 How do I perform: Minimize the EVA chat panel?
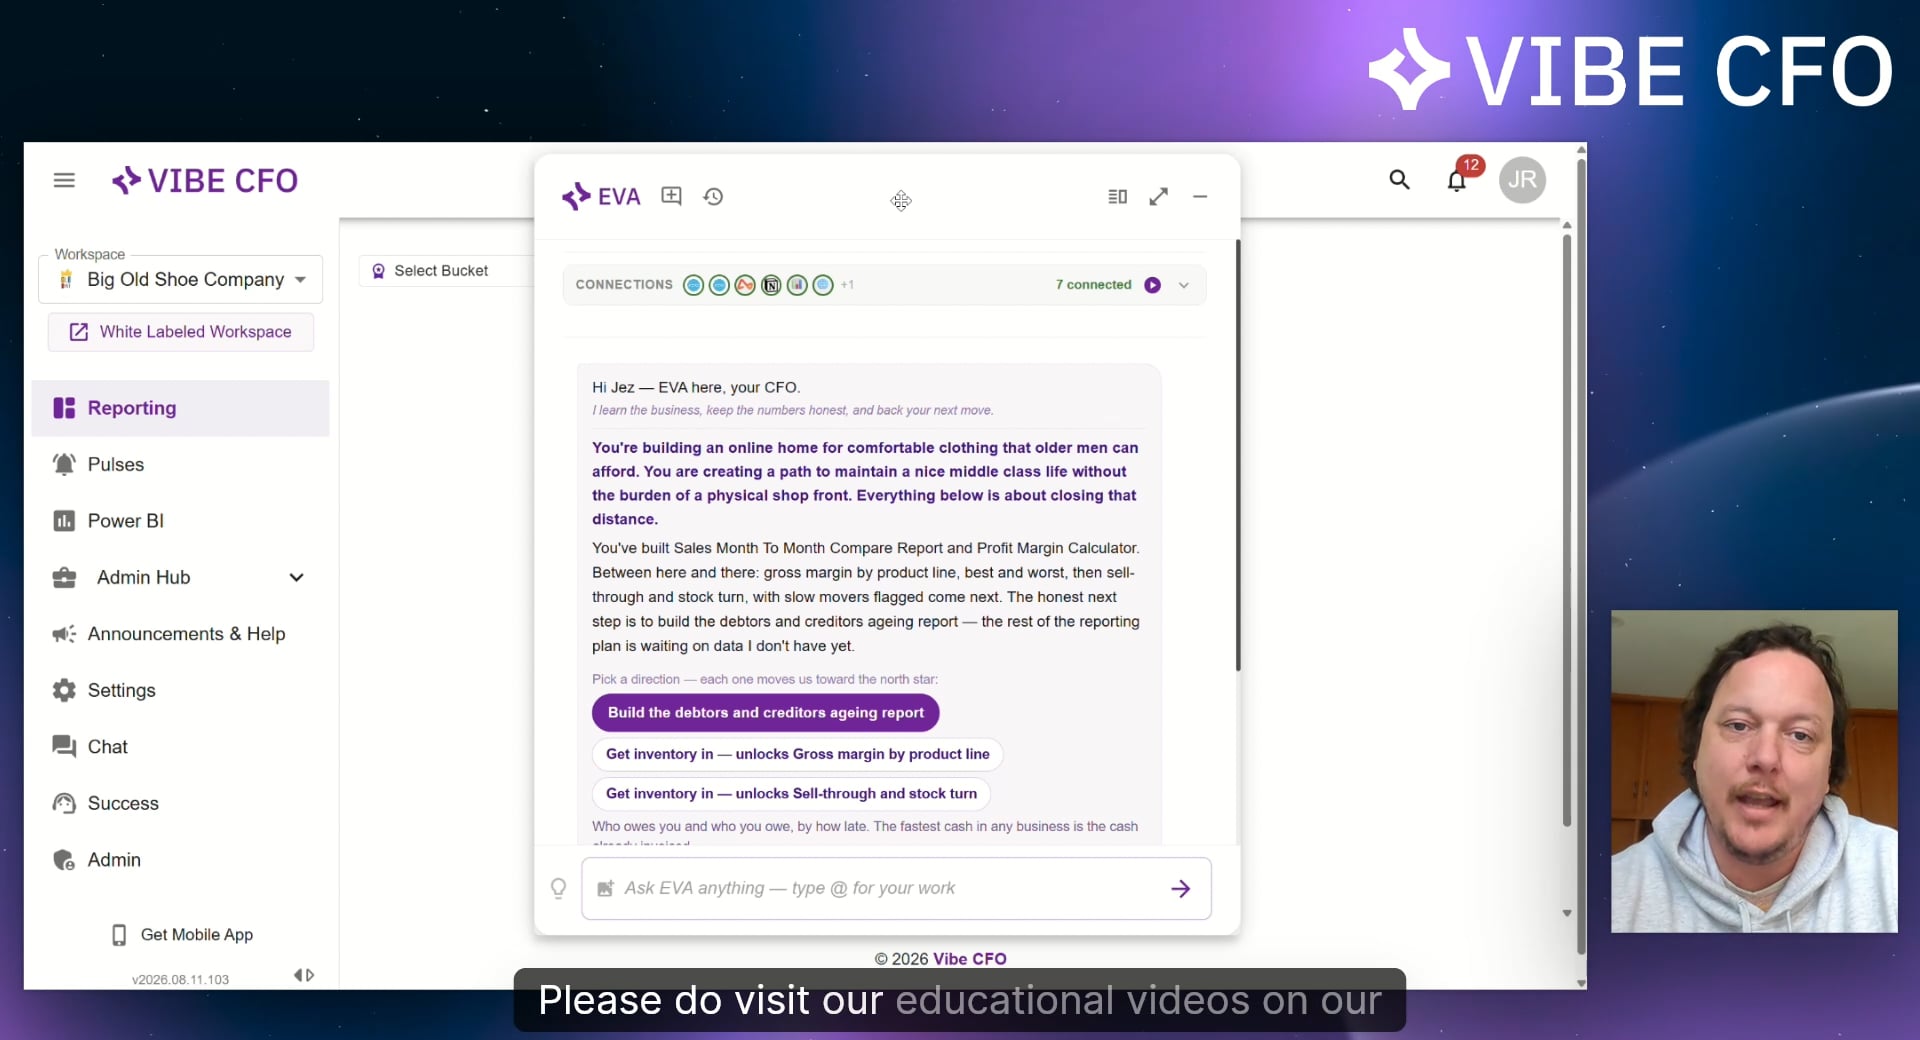(1200, 197)
